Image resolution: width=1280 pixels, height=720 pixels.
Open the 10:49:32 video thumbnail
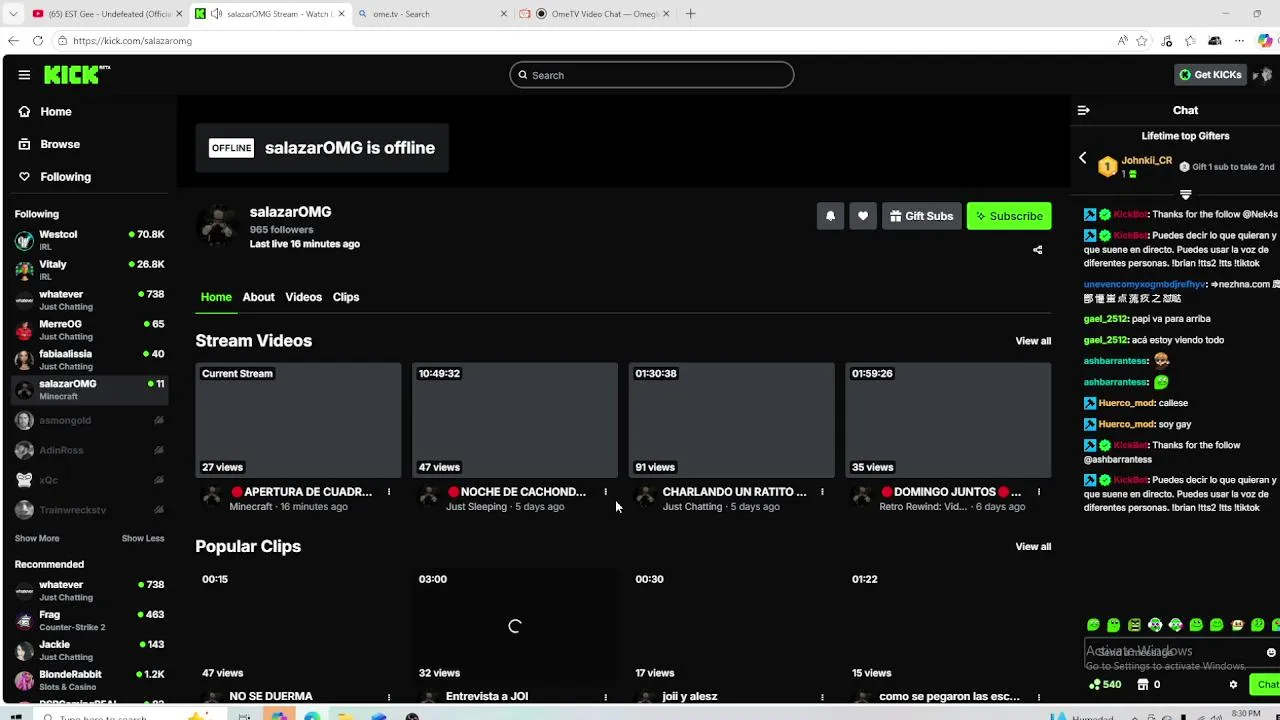click(515, 420)
